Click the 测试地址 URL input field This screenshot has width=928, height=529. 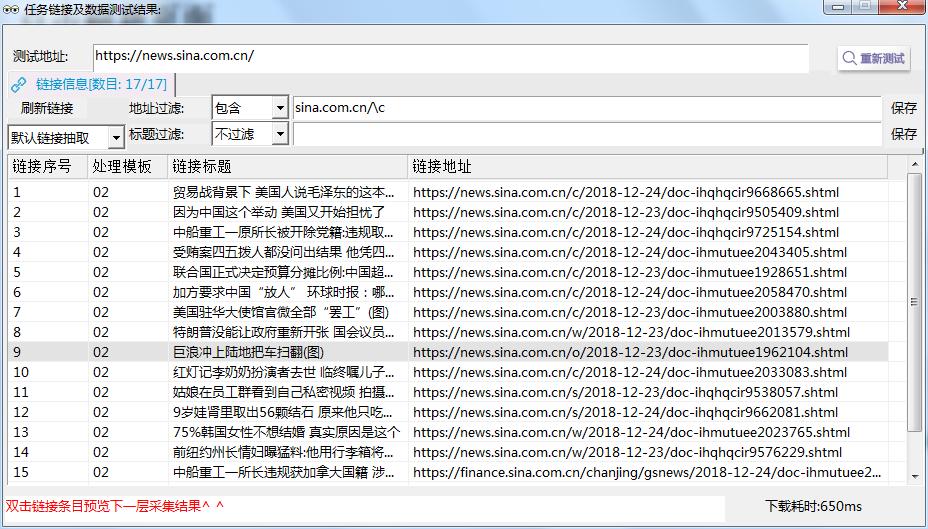coord(451,57)
